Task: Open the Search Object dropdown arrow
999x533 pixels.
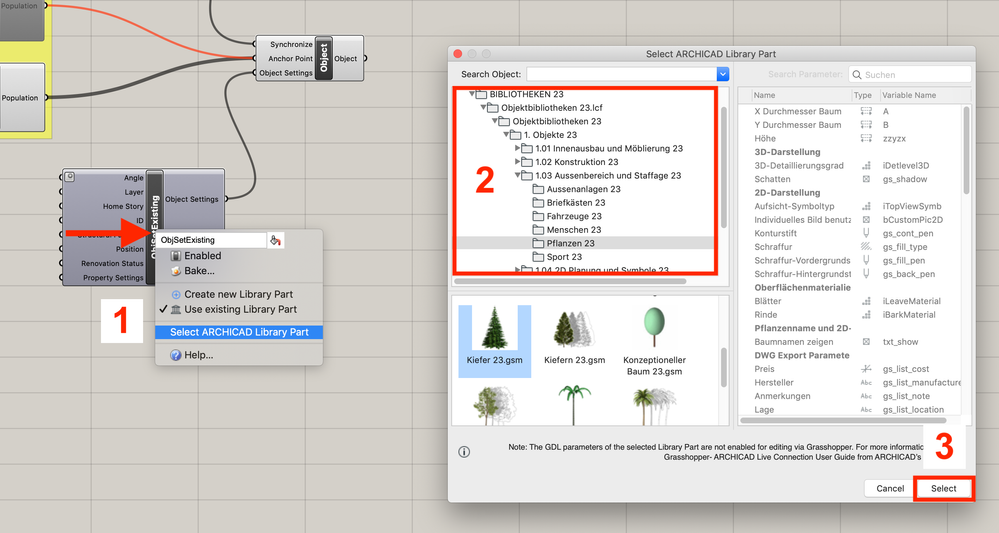Action: 722,75
